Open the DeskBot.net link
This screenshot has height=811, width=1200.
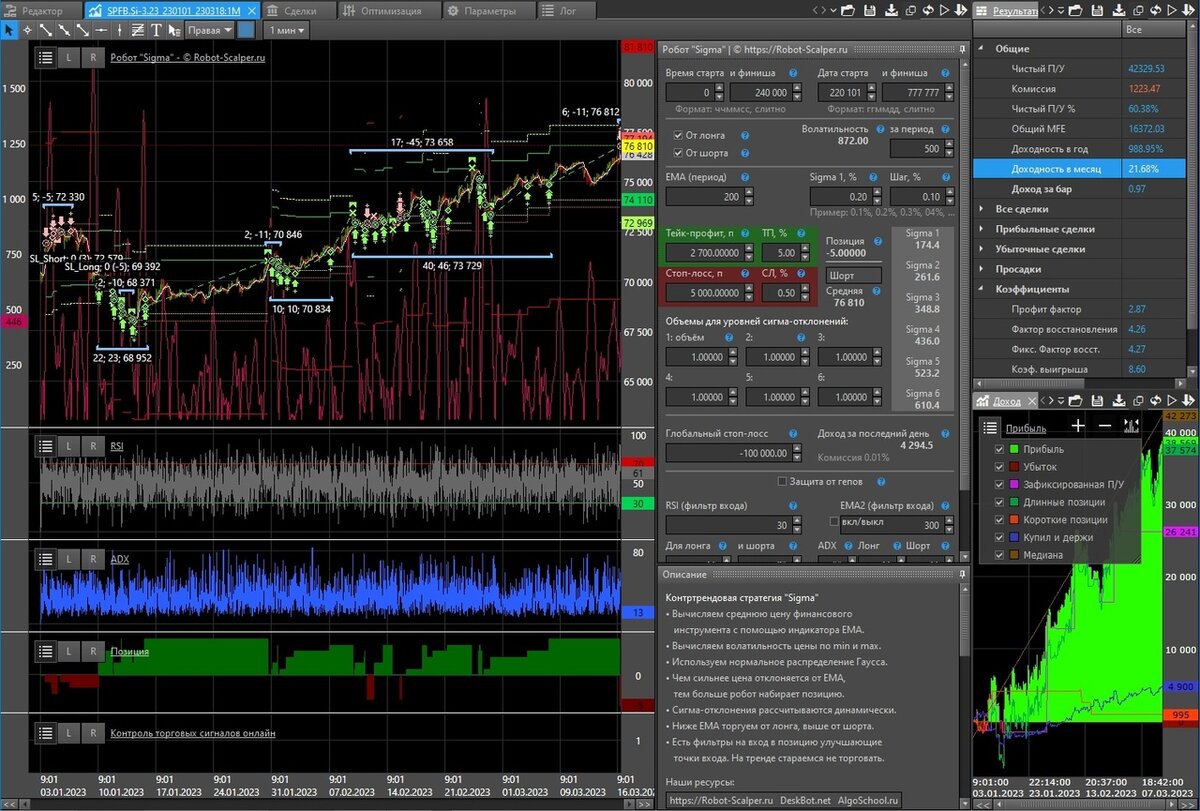coord(805,800)
